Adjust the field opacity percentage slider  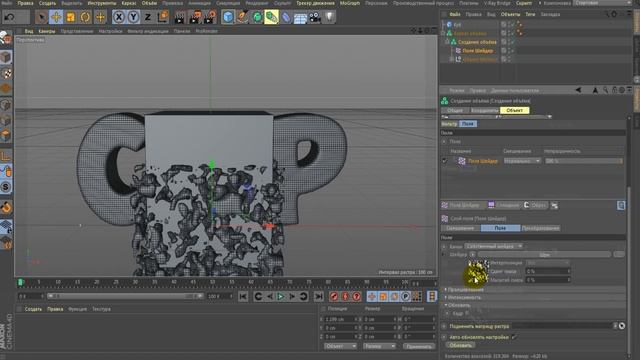pyautogui.click(x=584, y=161)
